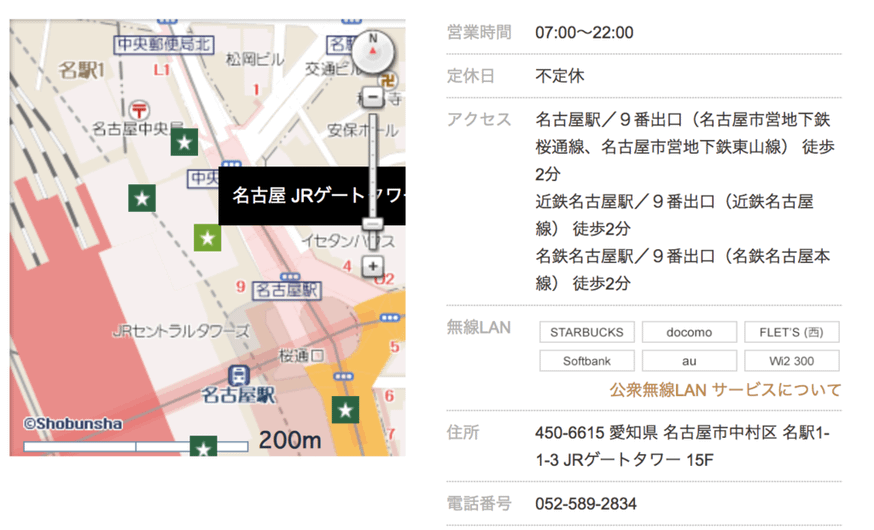This screenshot has height=530, width=874.
Task: Click the red post office symbol
Action: pyautogui.click(x=139, y=110)
